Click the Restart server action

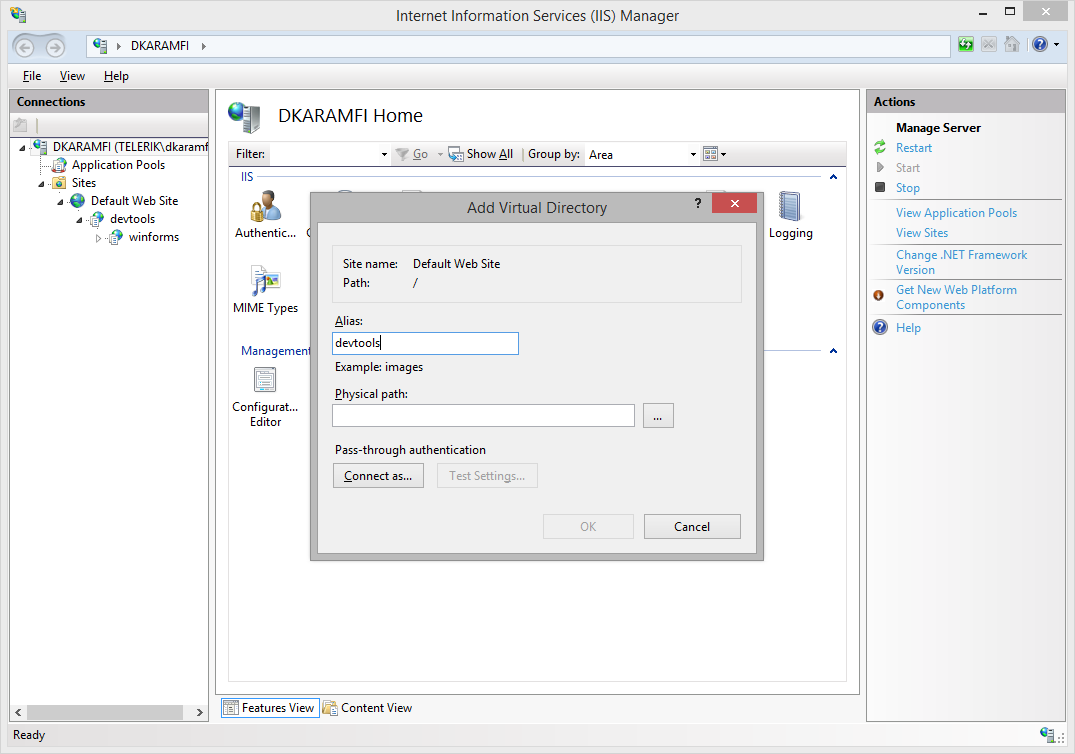click(913, 148)
